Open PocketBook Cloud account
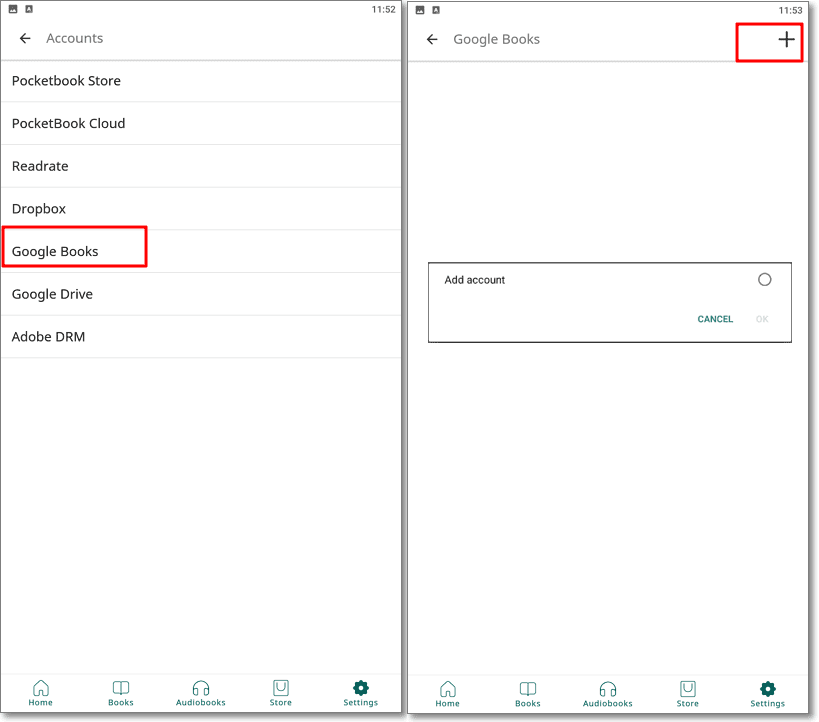Viewport: 819px width, 722px height. tap(201, 123)
